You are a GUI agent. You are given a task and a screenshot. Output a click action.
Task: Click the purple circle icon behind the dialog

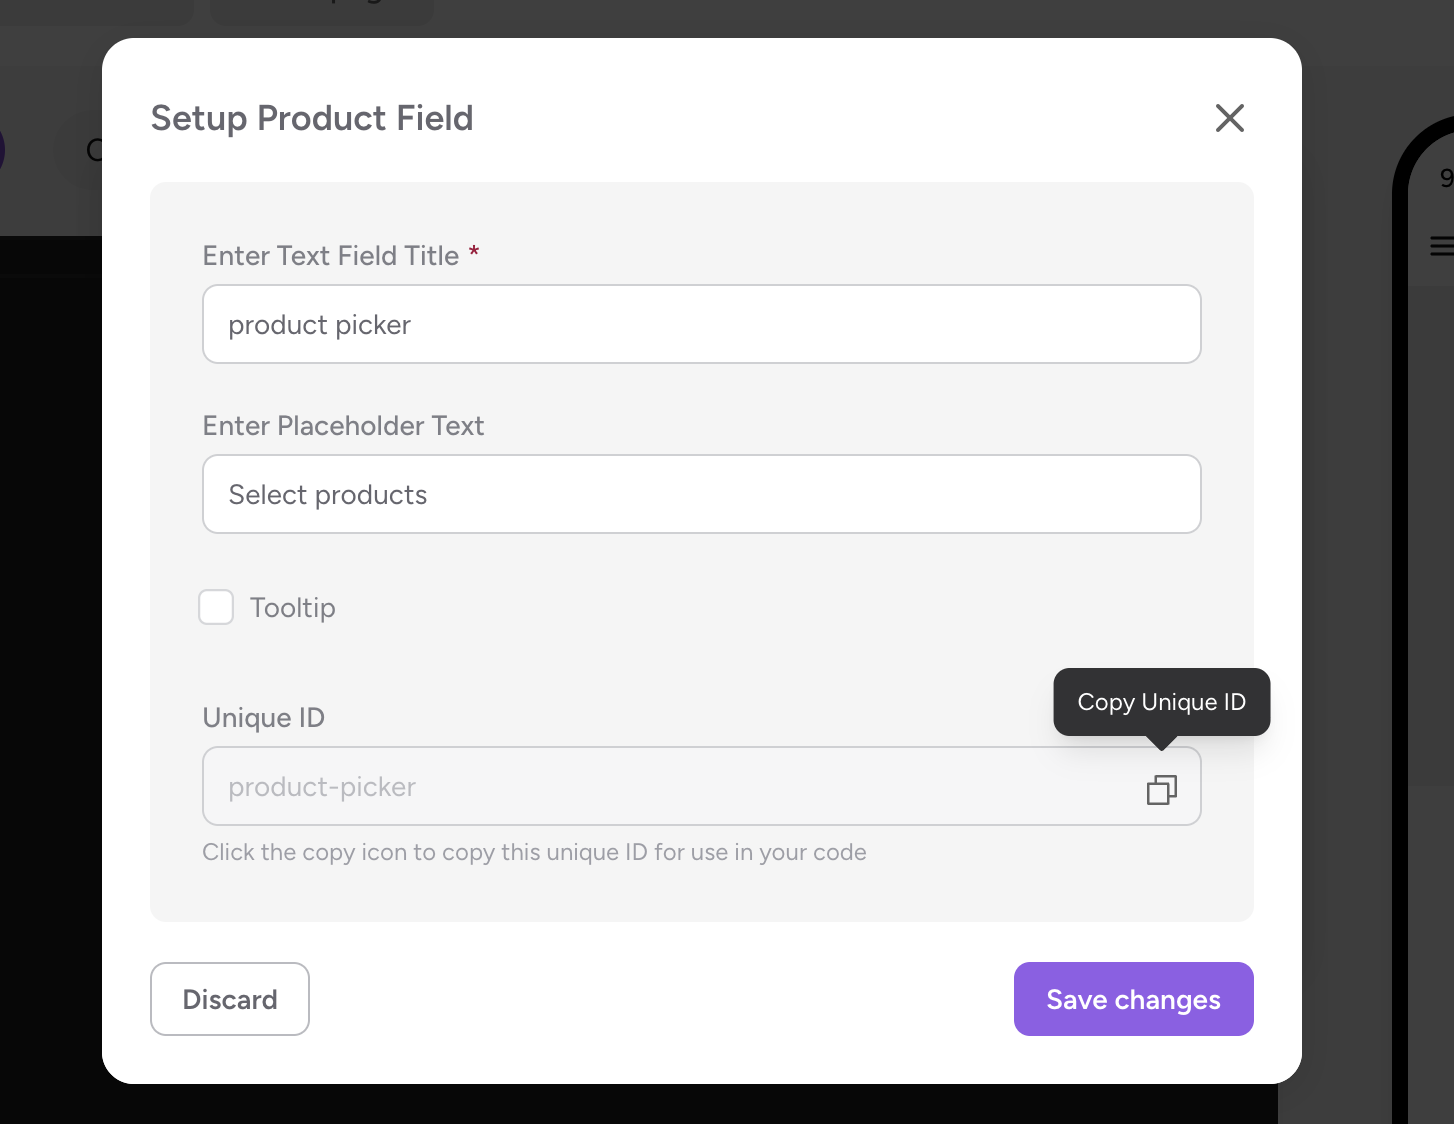click(x=2, y=150)
